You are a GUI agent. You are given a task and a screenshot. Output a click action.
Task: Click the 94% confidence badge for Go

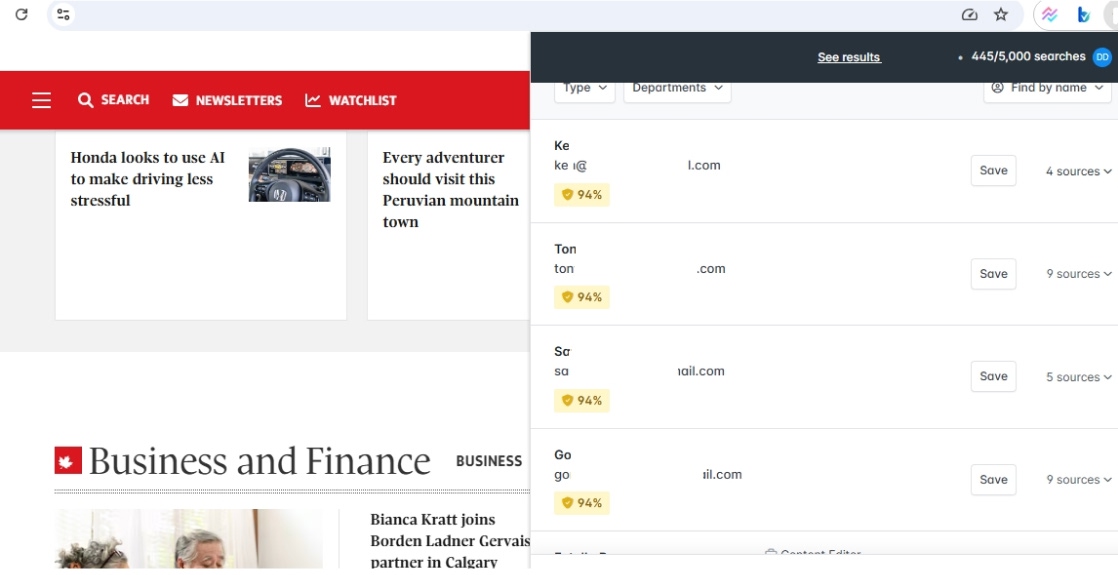[x=582, y=503]
